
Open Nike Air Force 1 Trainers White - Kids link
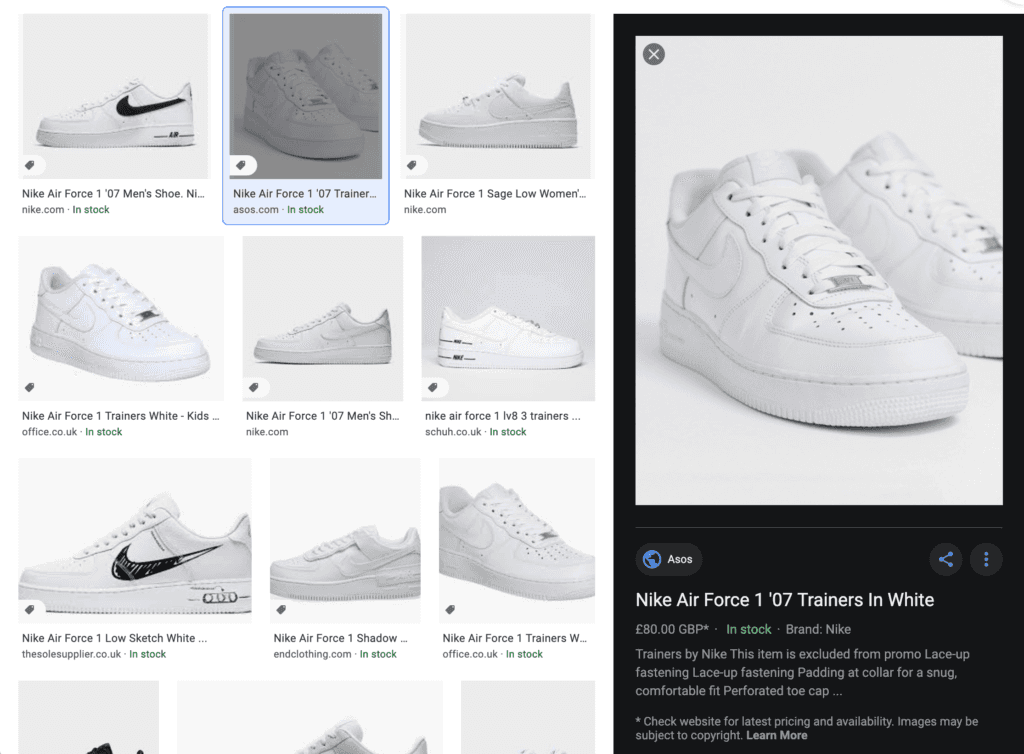(x=120, y=416)
